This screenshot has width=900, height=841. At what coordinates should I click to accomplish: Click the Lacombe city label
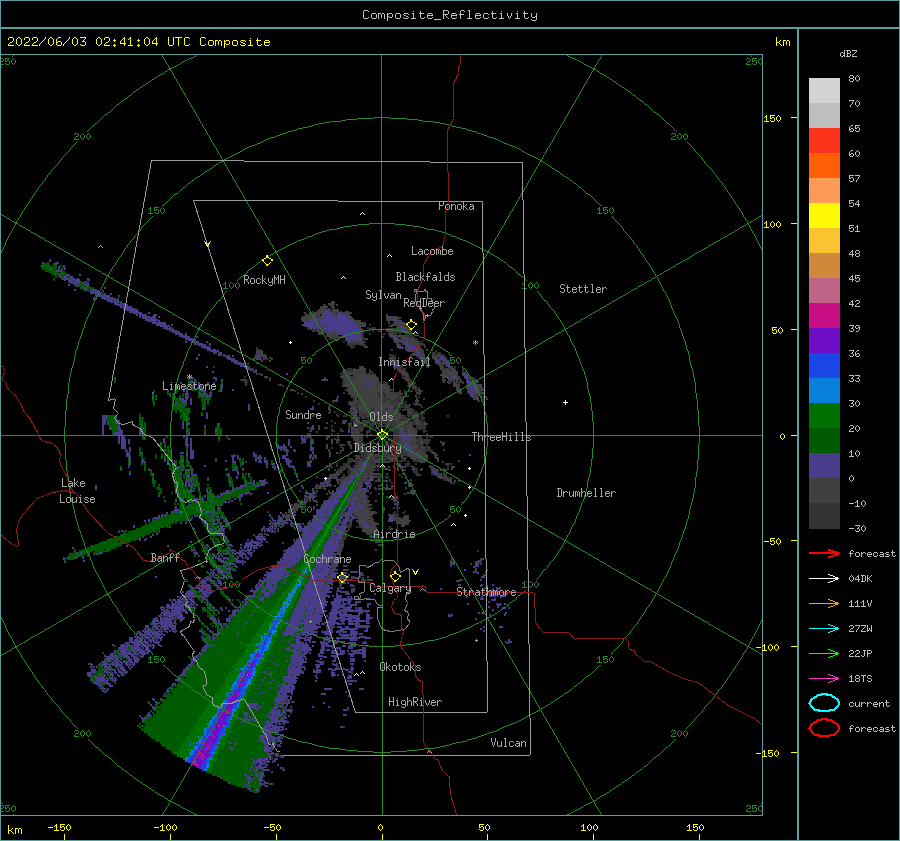[x=432, y=251]
